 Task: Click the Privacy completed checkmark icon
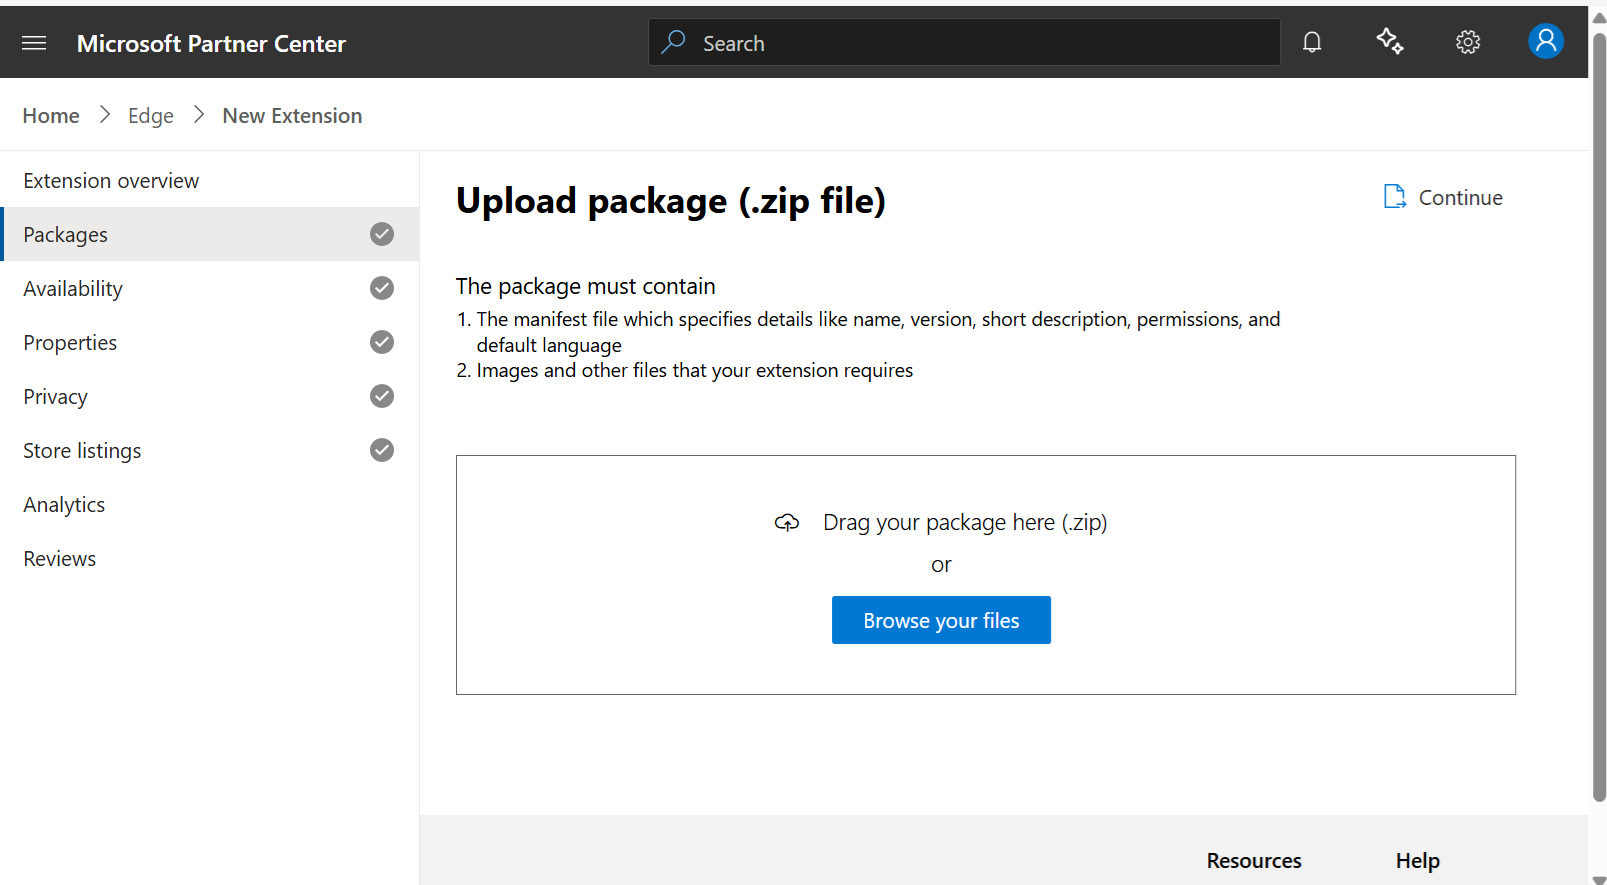point(382,396)
